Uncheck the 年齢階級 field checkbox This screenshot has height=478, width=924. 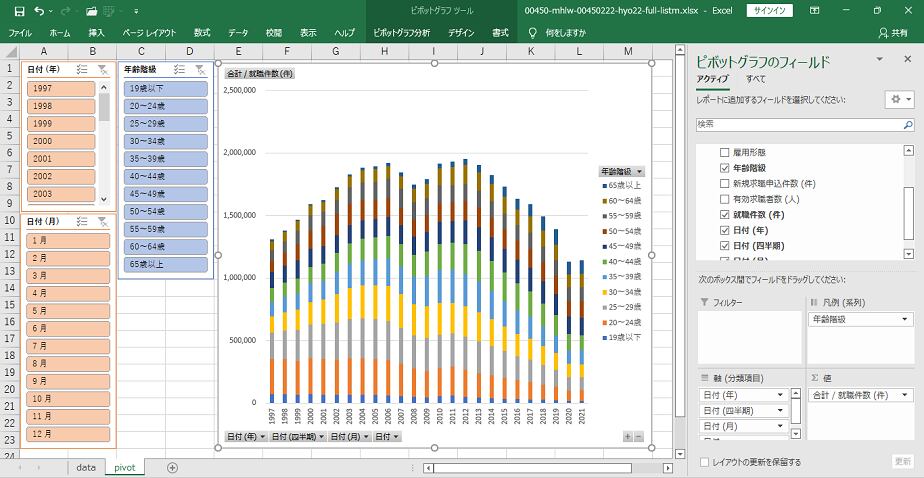point(725,168)
